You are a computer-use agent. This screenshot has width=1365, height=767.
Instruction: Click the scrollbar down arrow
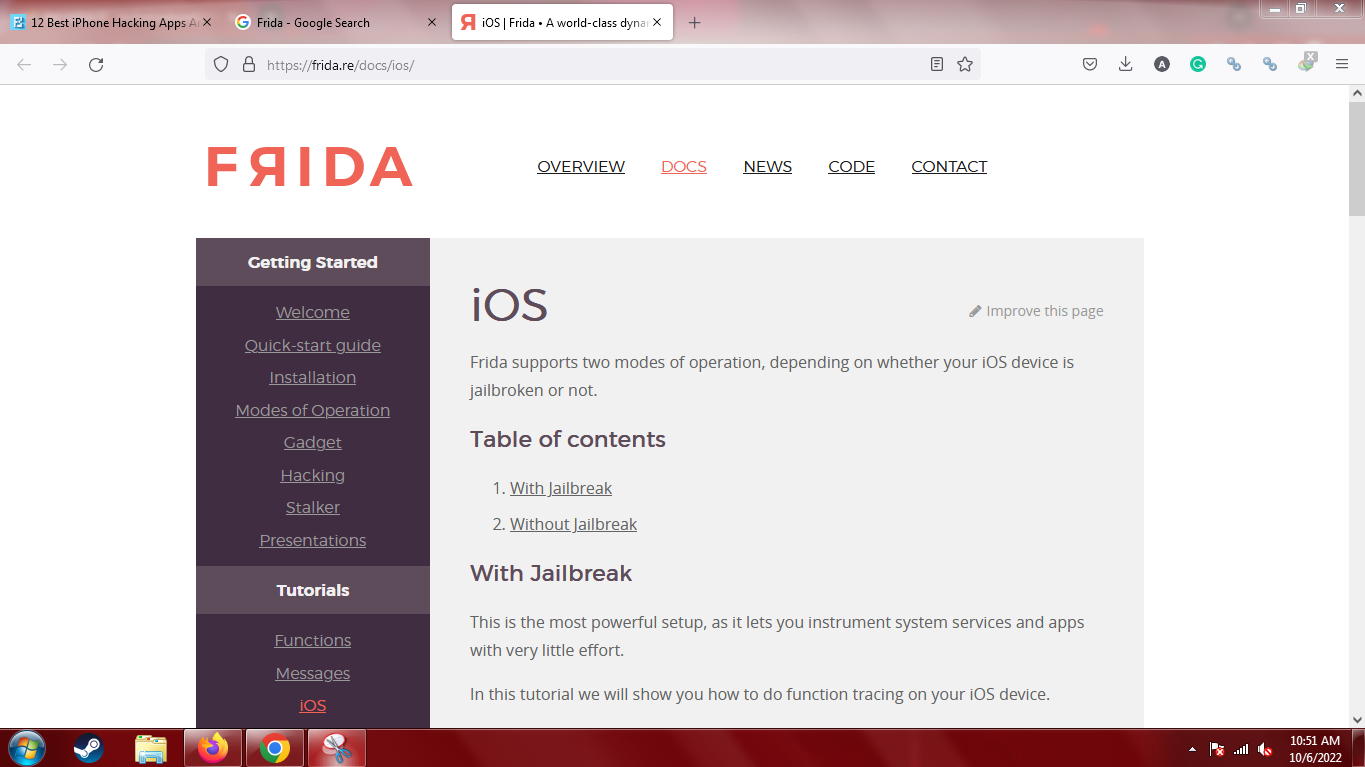click(x=1357, y=719)
